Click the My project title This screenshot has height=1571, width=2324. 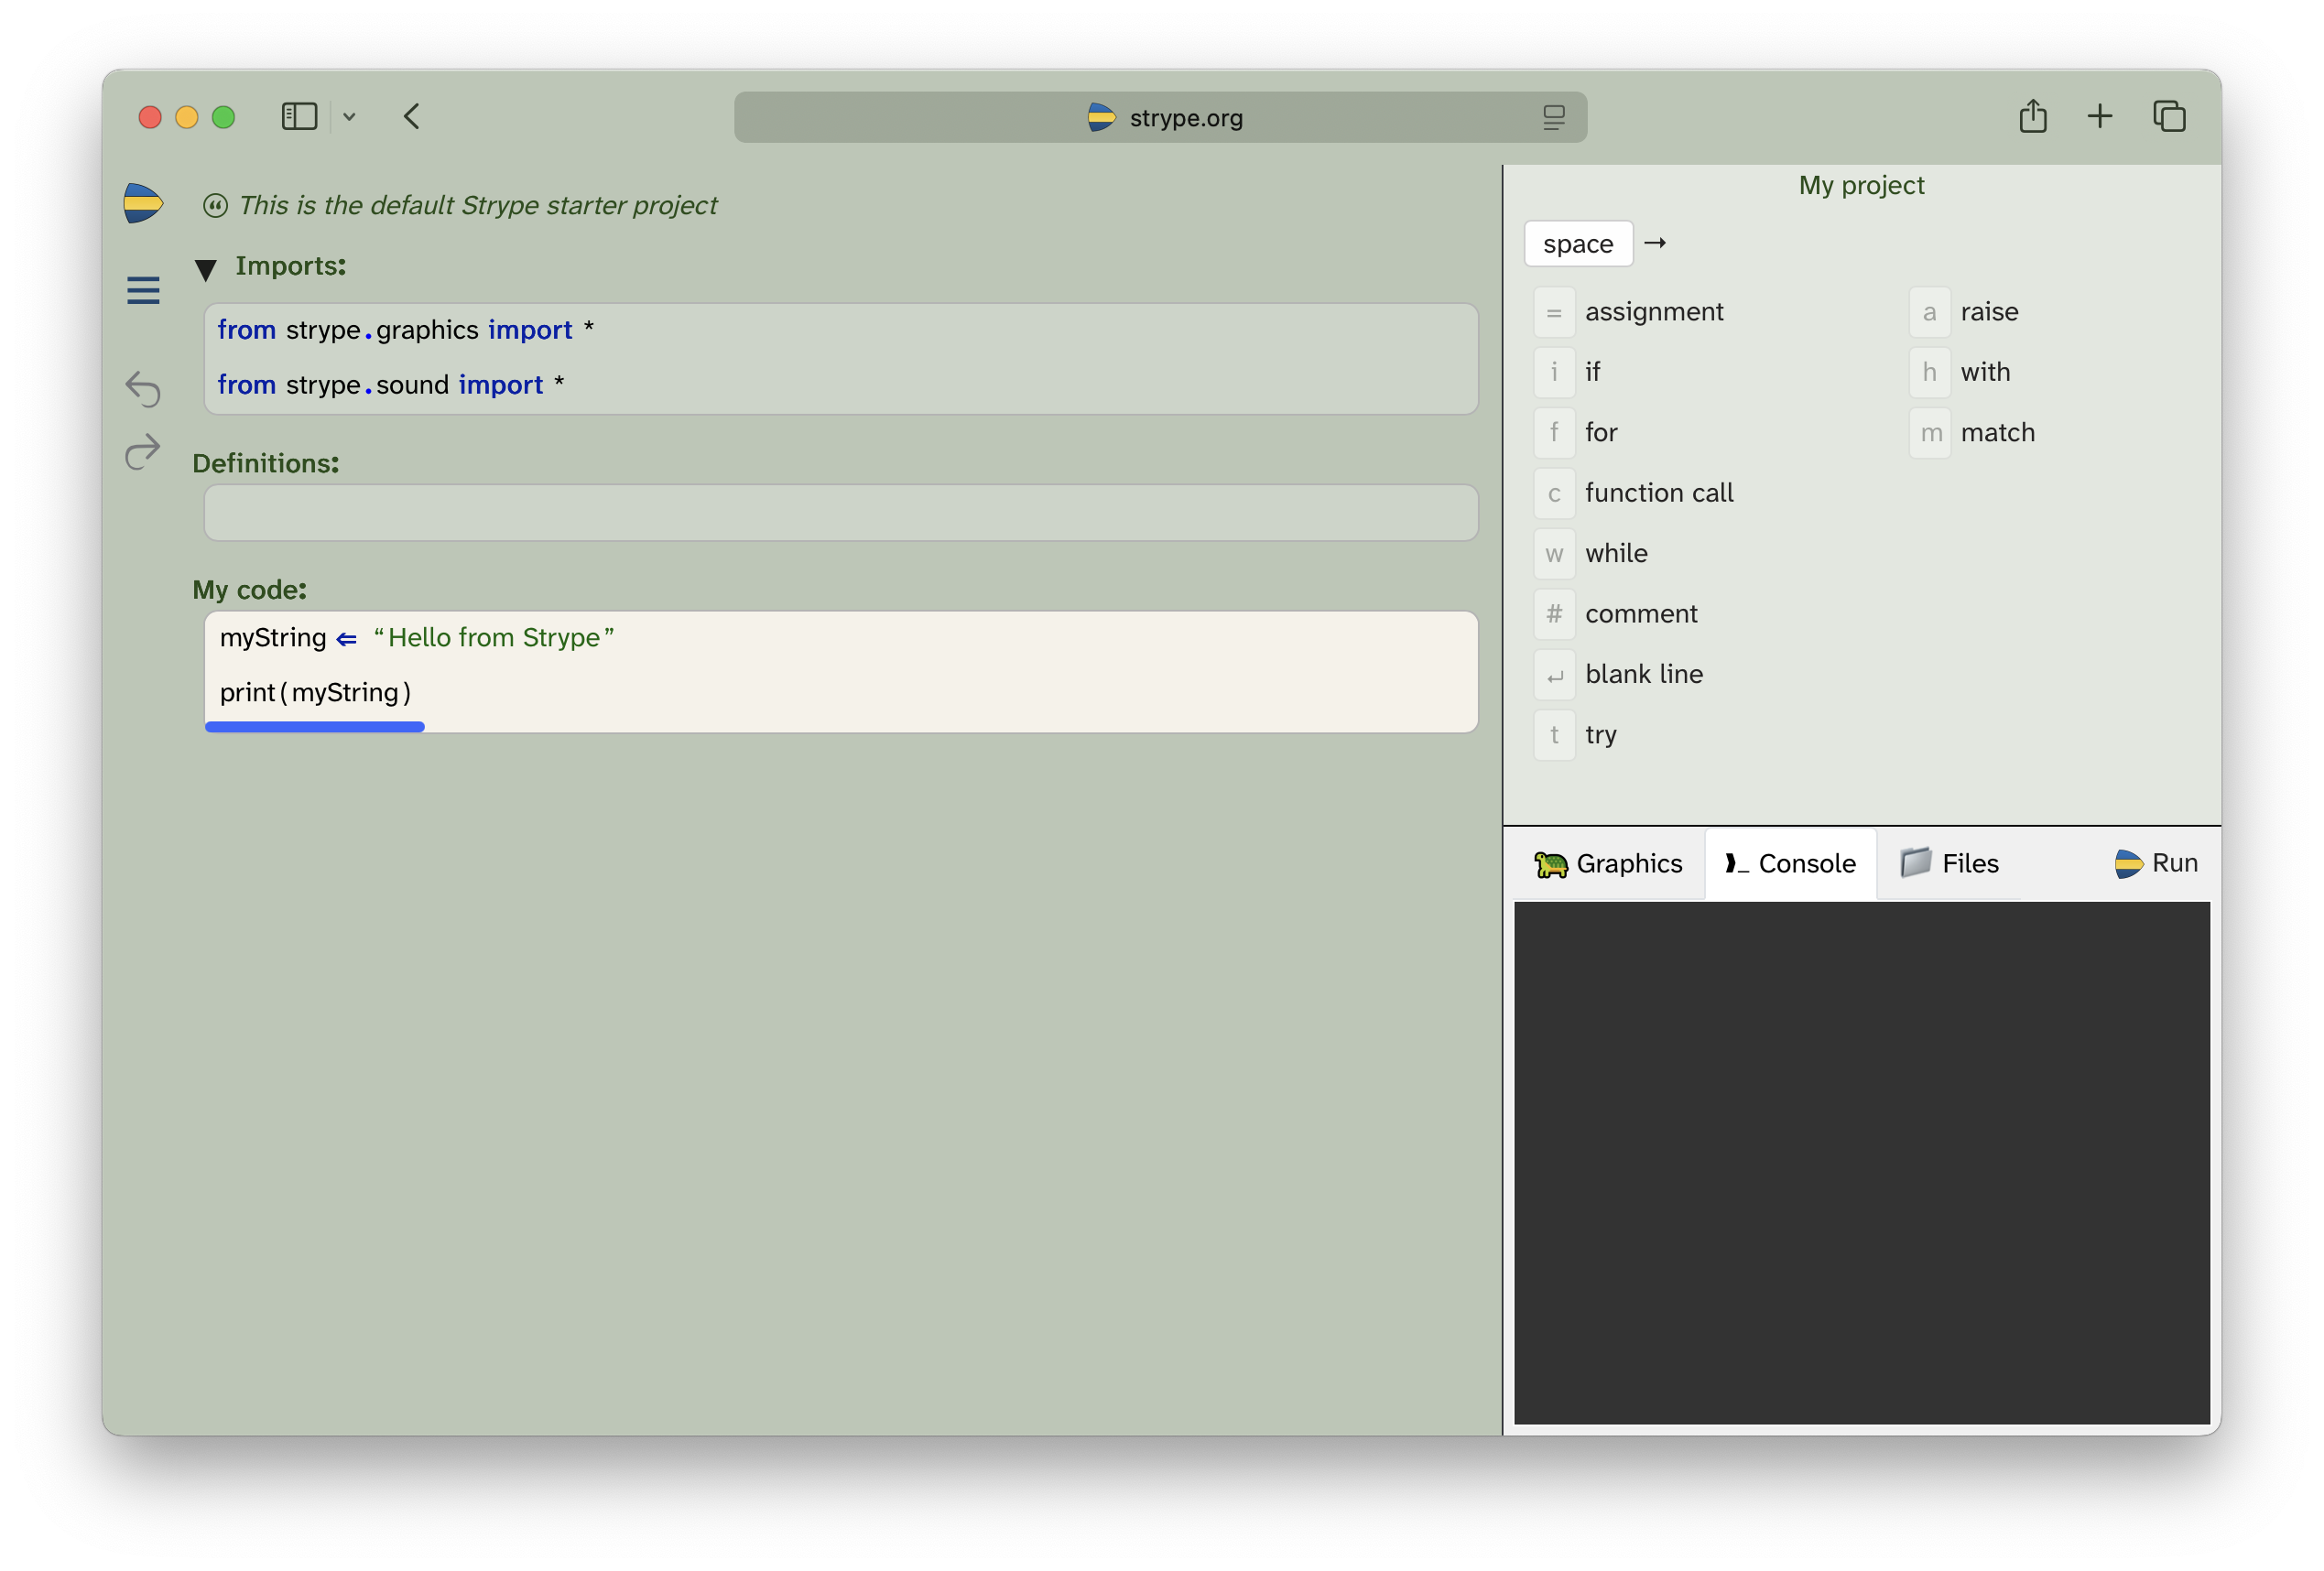(x=1861, y=186)
